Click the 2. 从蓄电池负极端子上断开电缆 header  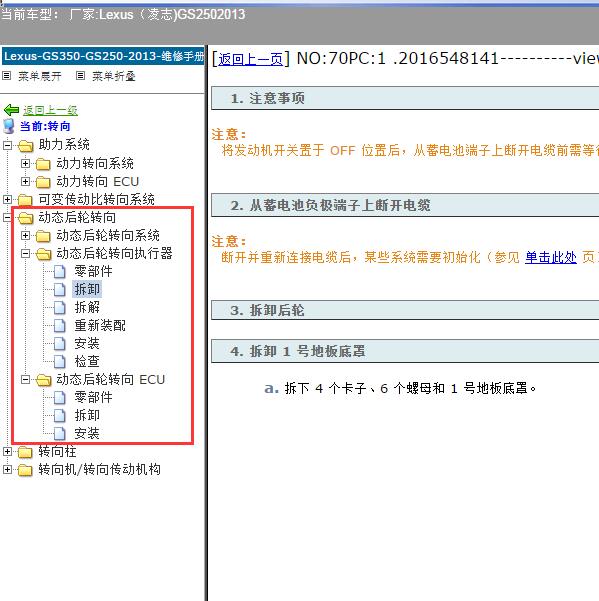point(405,205)
